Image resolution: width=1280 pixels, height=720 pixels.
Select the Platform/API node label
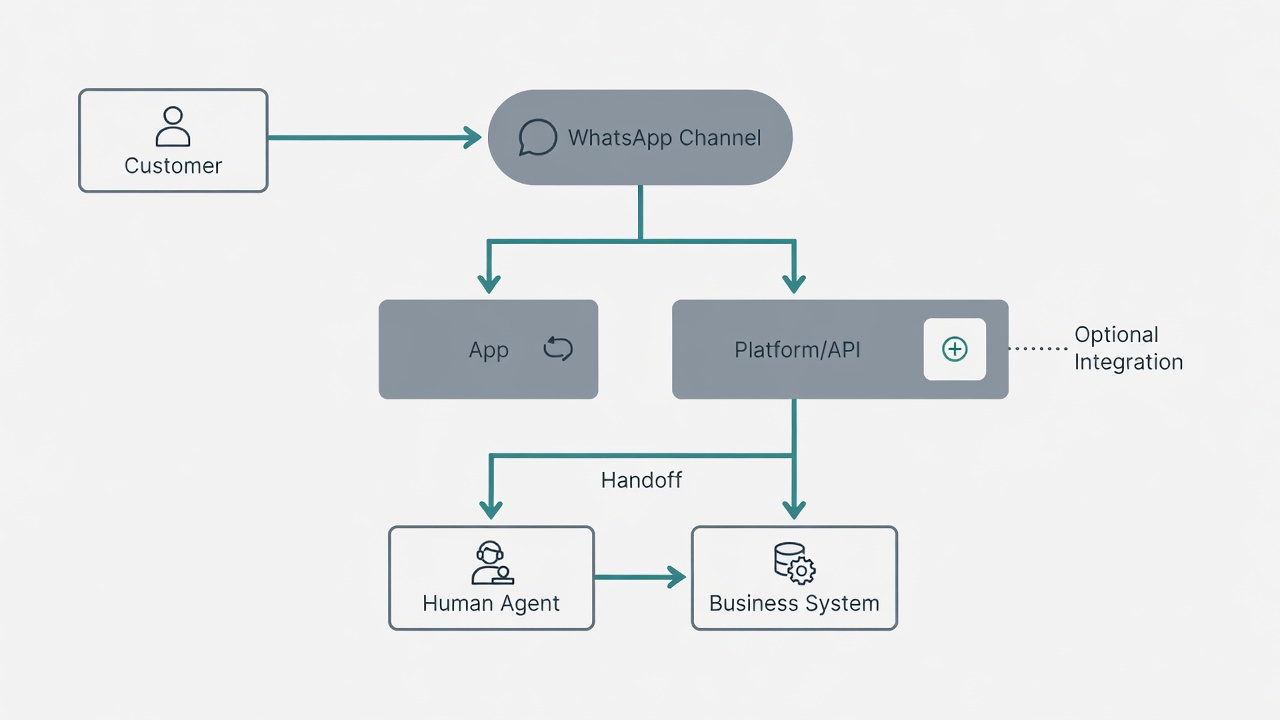click(x=797, y=350)
